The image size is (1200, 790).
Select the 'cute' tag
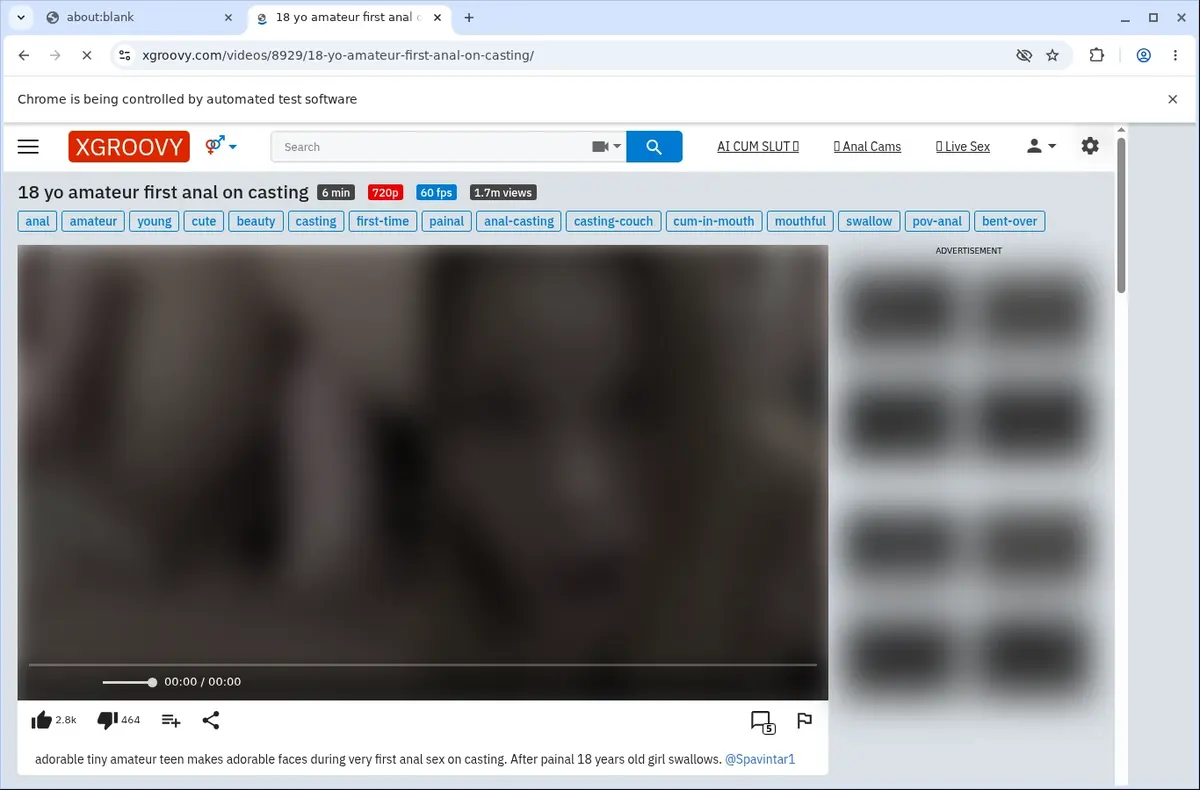click(x=204, y=221)
